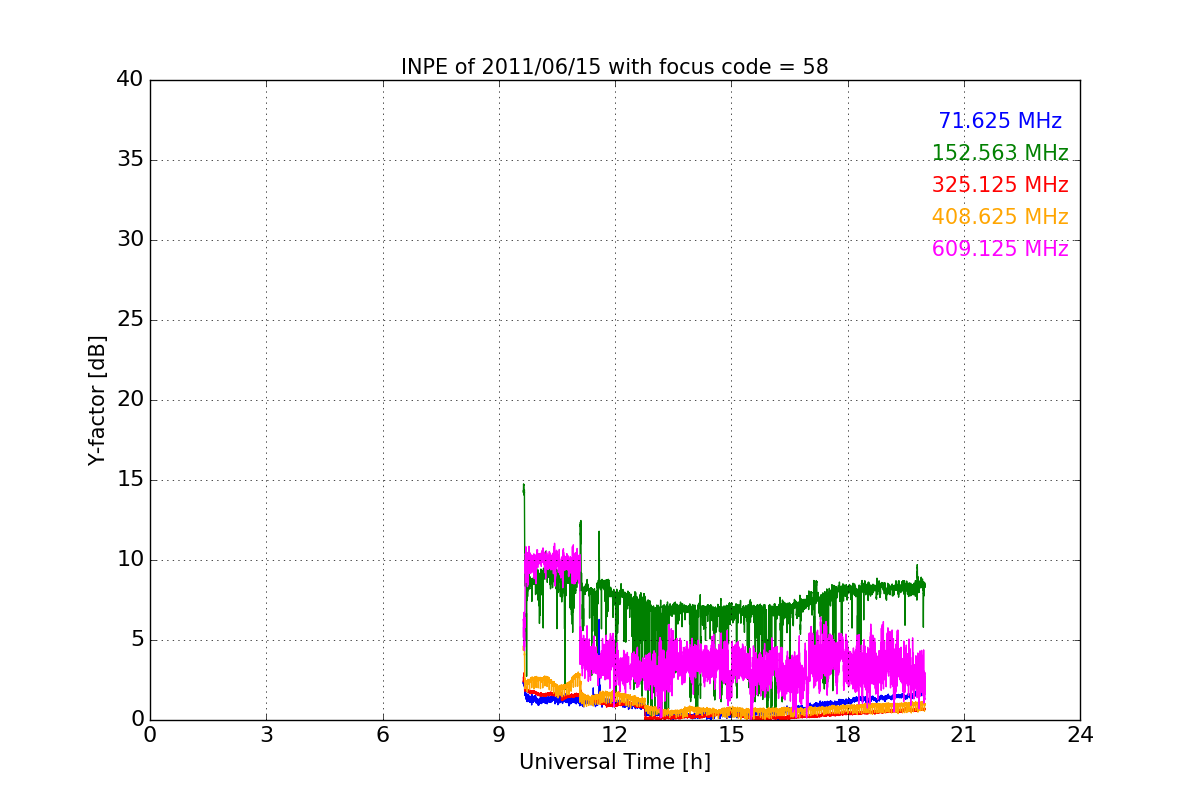Click the y-axis tick label 20
This screenshot has height=800, width=1200.
[x=130, y=400]
